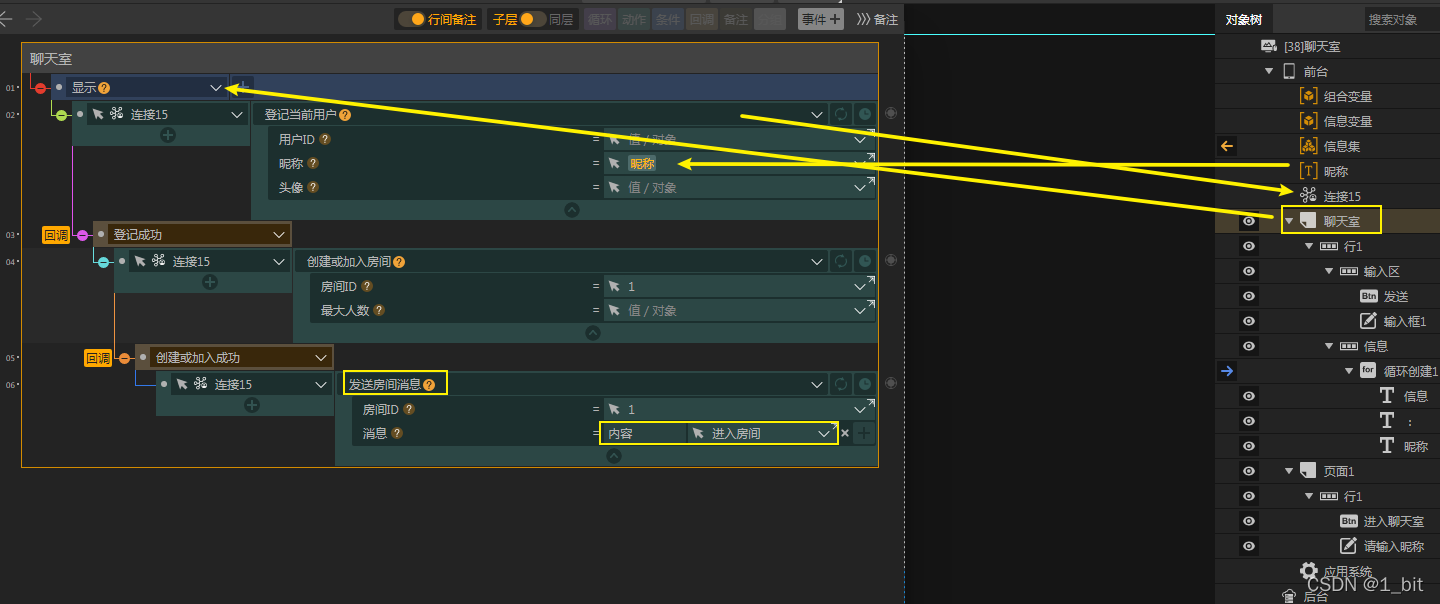1440x604 pixels.
Task: Click the 循环 toolbar button
Action: [599, 19]
